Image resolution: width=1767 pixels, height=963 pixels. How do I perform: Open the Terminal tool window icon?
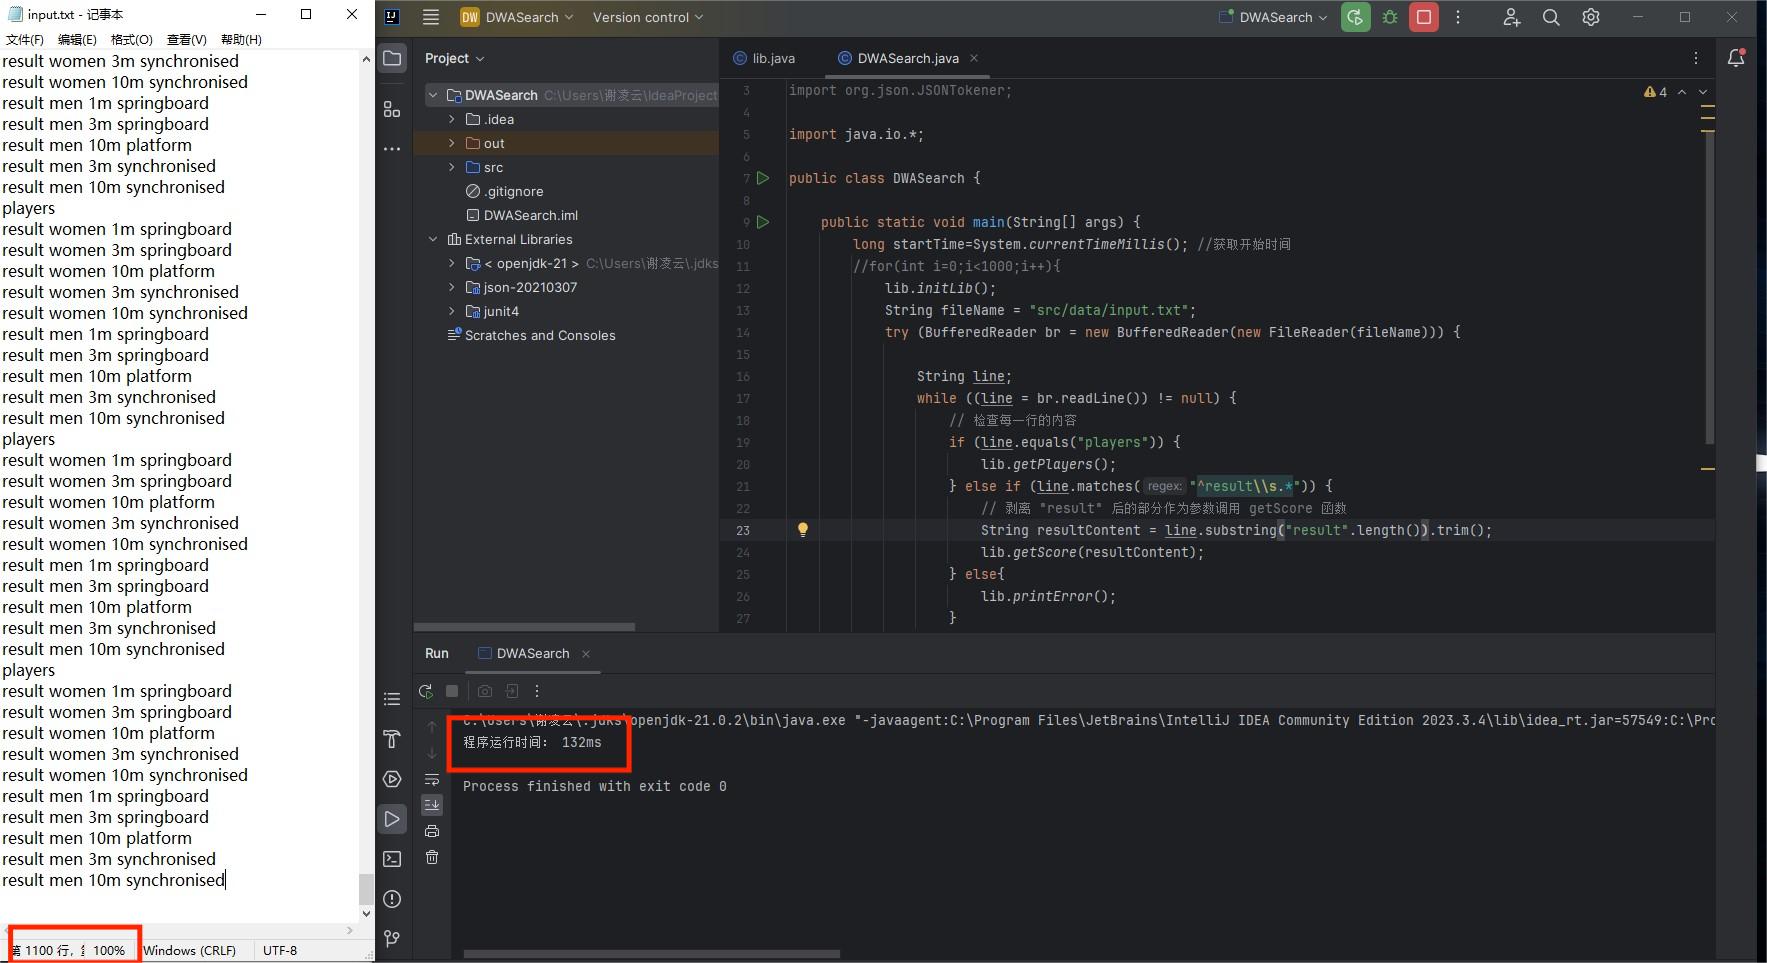tap(392, 859)
